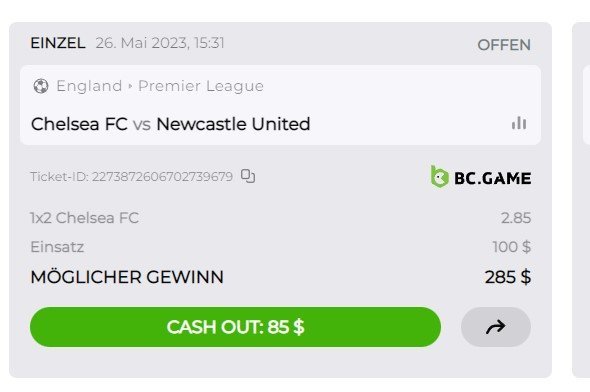
Task: Click the 285 $ possible winnings amount
Action: (508, 278)
